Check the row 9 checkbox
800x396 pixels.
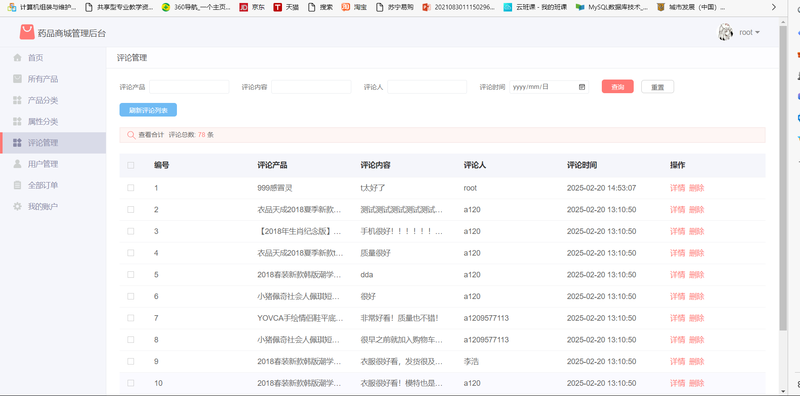pyautogui.click(x=131, y=361)
